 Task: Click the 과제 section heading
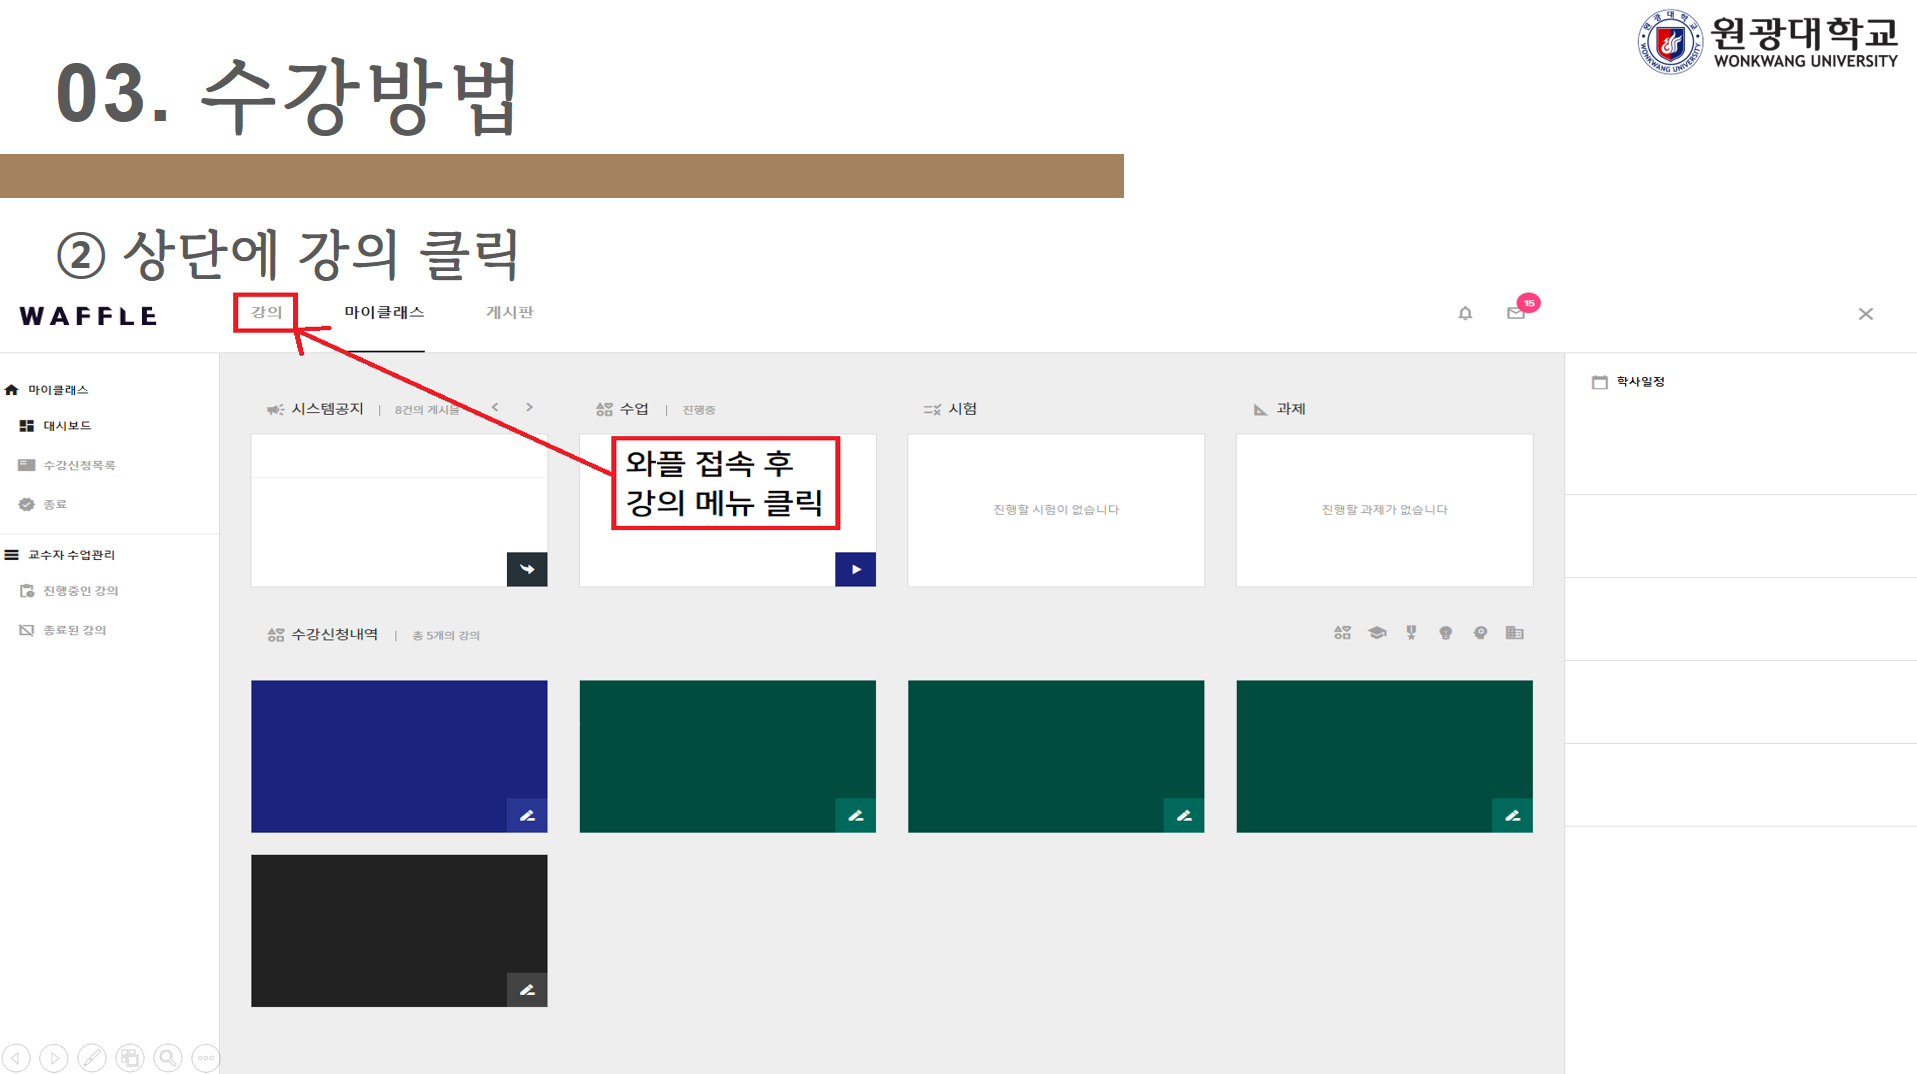pos(1291,409)
